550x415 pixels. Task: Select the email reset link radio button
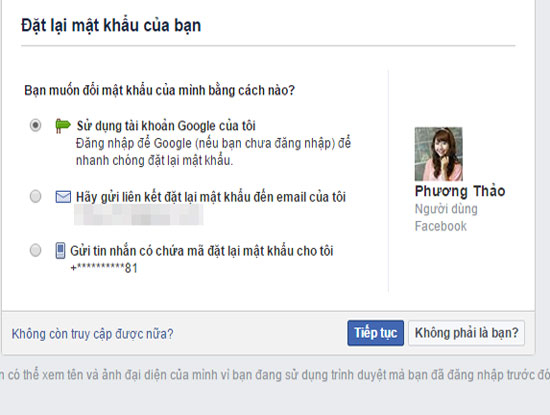pos(35,196)
